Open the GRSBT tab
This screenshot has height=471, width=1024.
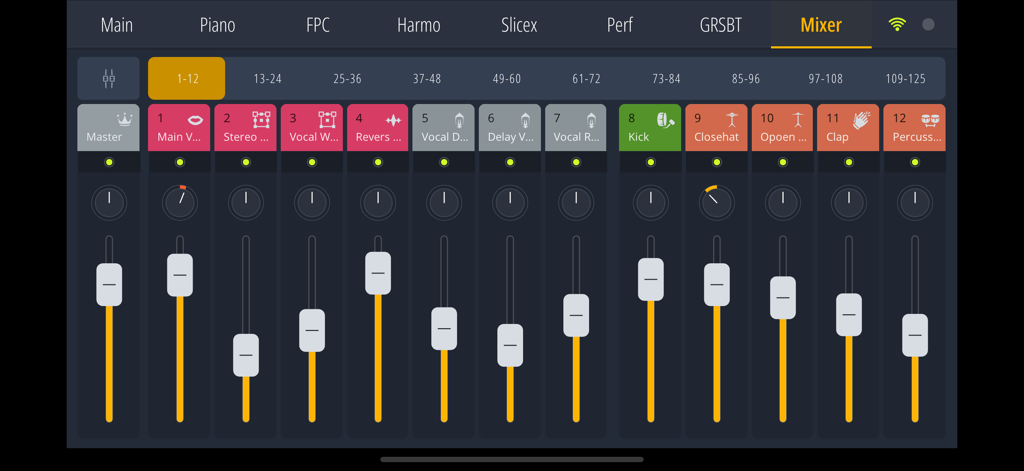click(x=720, y=25)
